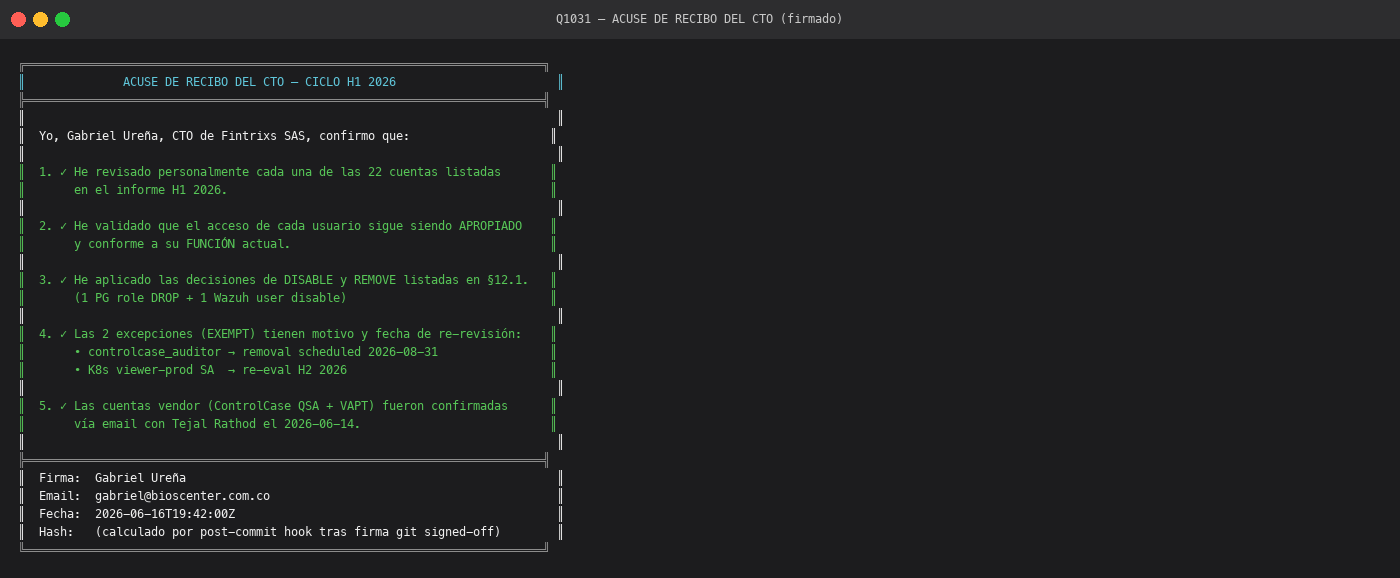Click the window title 'Q1031 — ACUSE DE RECIBO DEL CTO (firmado)'
1400x578 pixels.
pyautogui.click(x=699, y=19)
